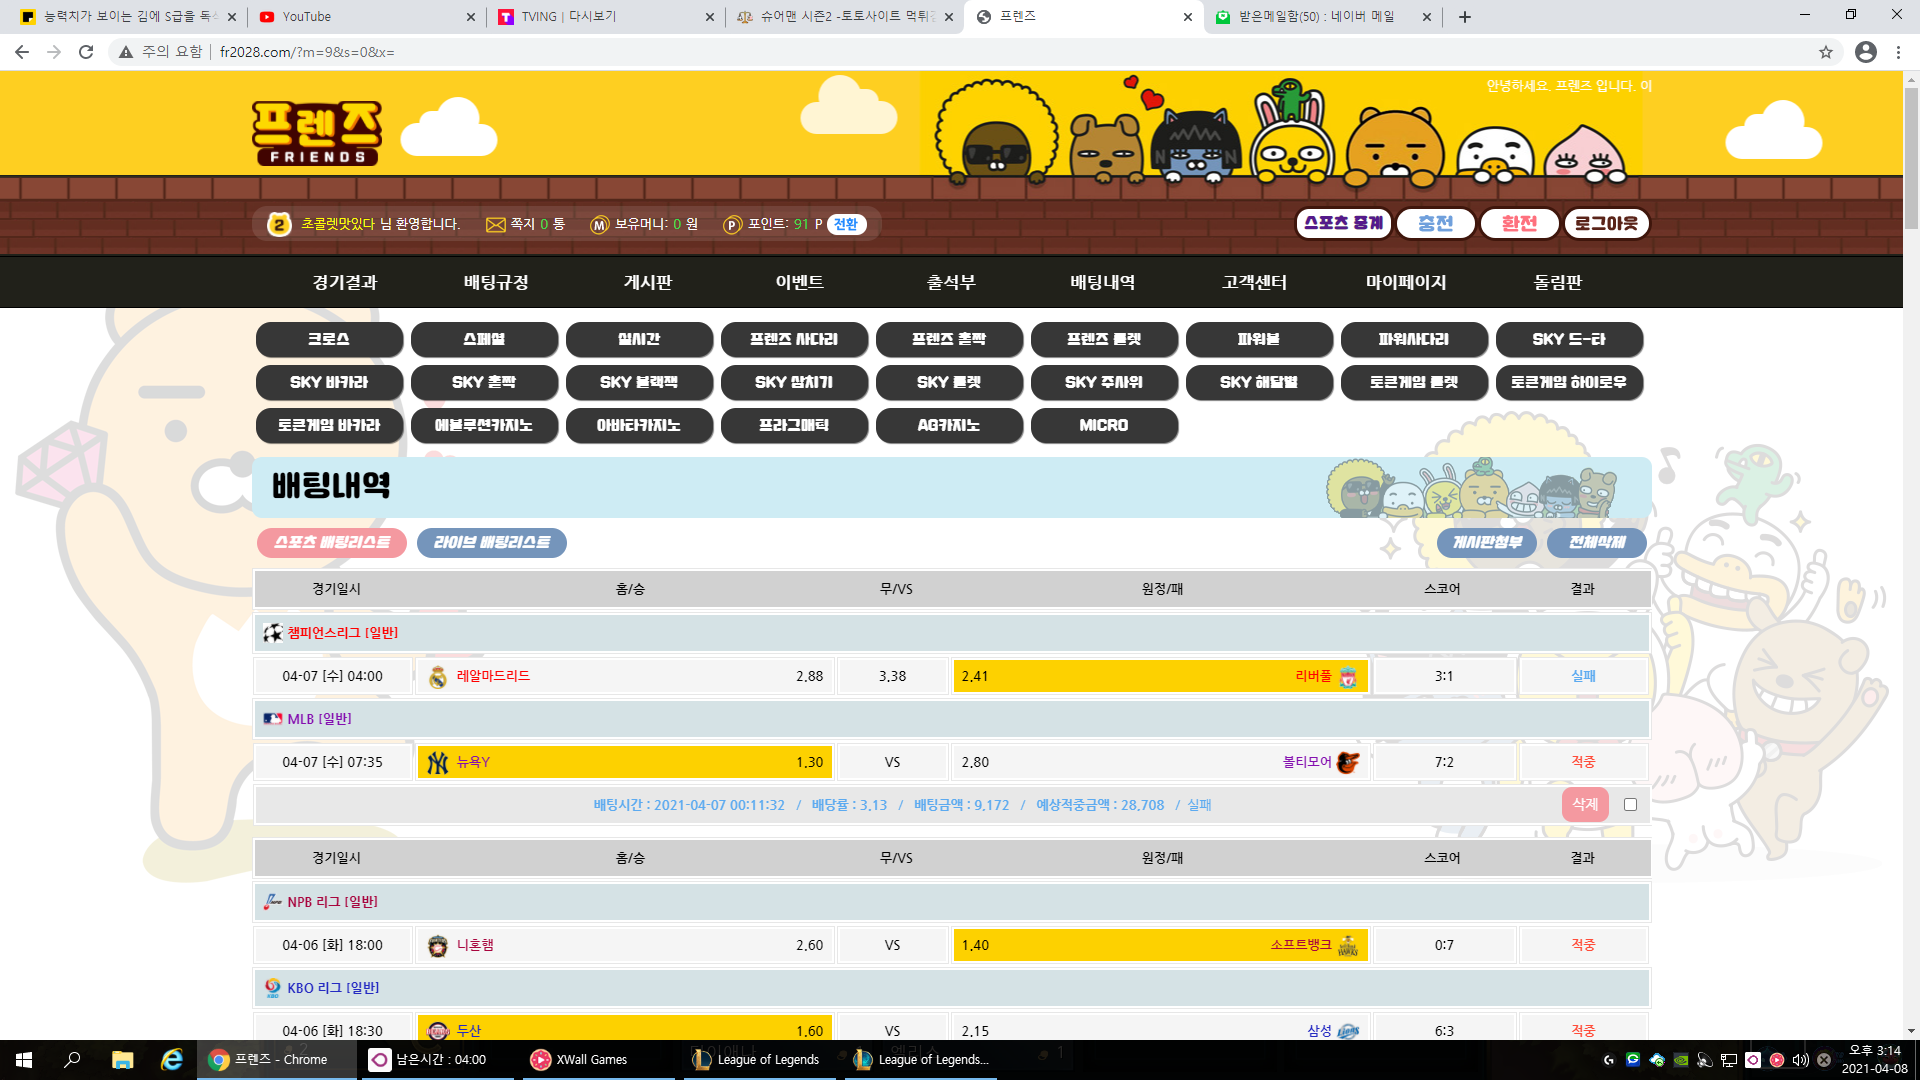Click the Friends logo
Image resolution: width=1920 pixels, height=1080 pixels.
(316, 132)
